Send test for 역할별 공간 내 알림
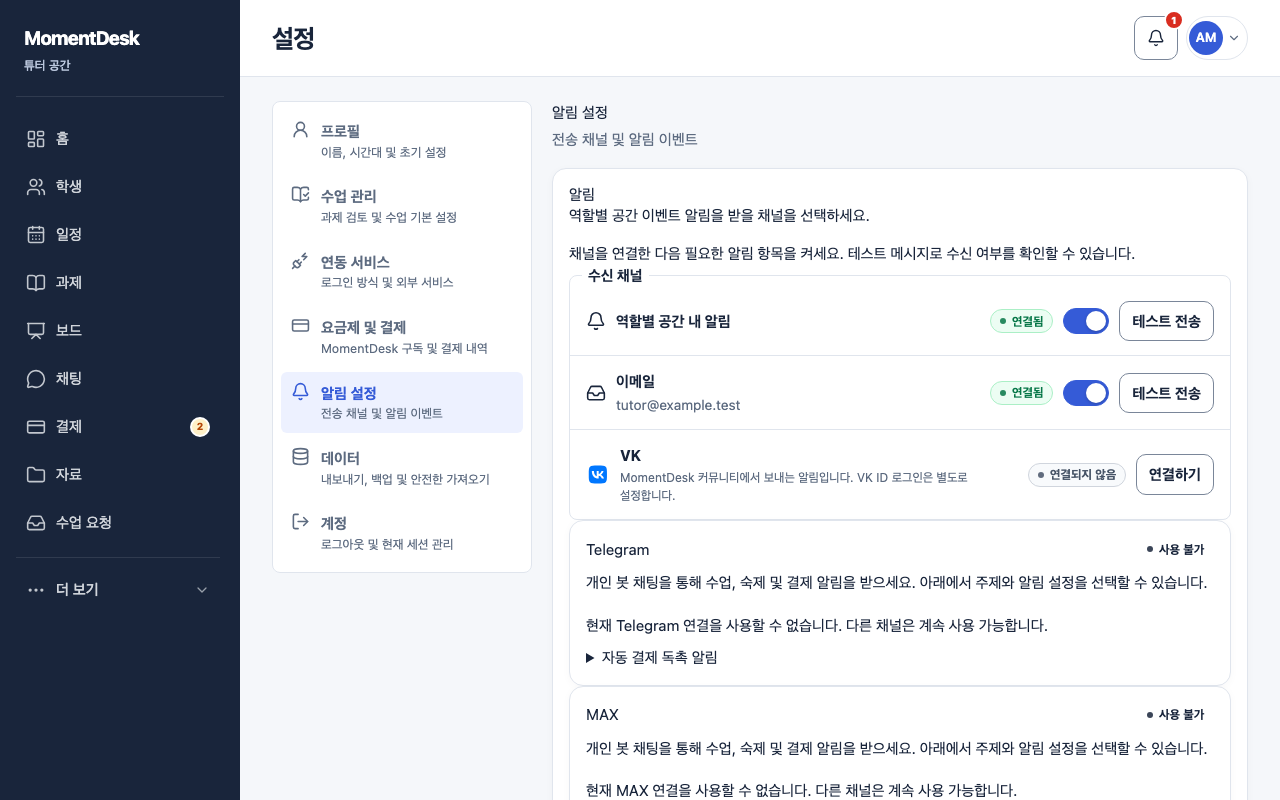This screenshot has height=800, width=1280. [x=1166, y=321]
